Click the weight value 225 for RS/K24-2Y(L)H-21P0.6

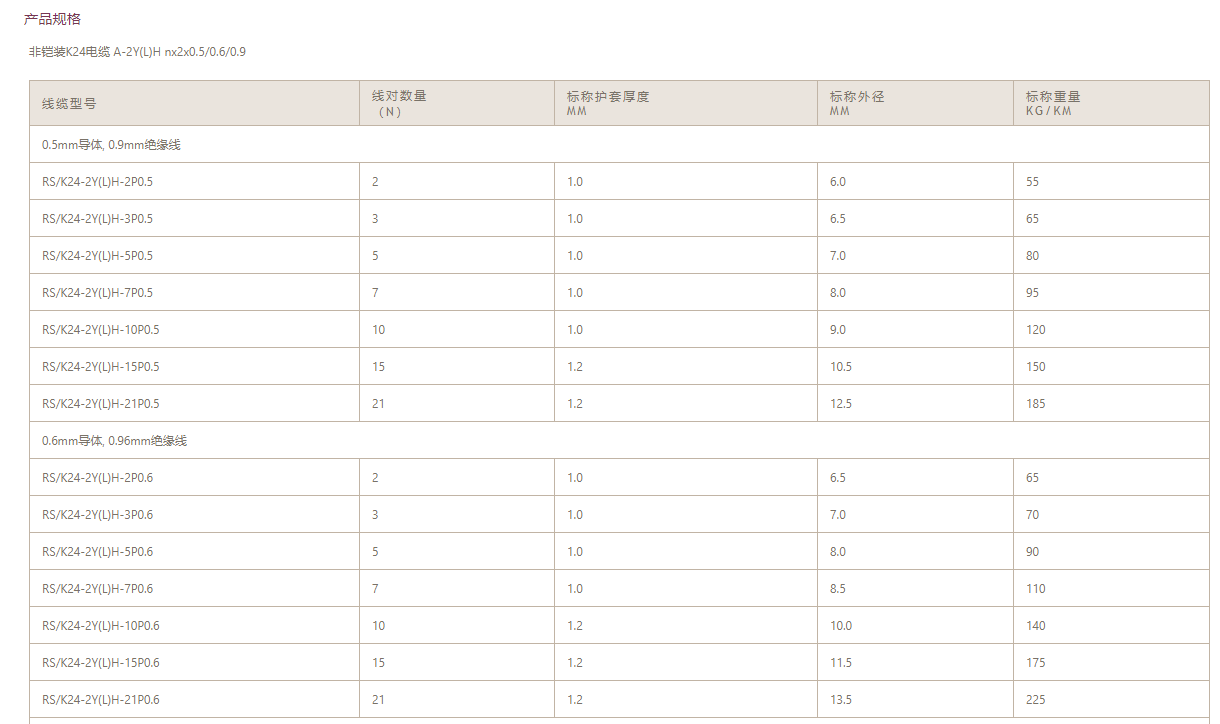point(1035,700)
